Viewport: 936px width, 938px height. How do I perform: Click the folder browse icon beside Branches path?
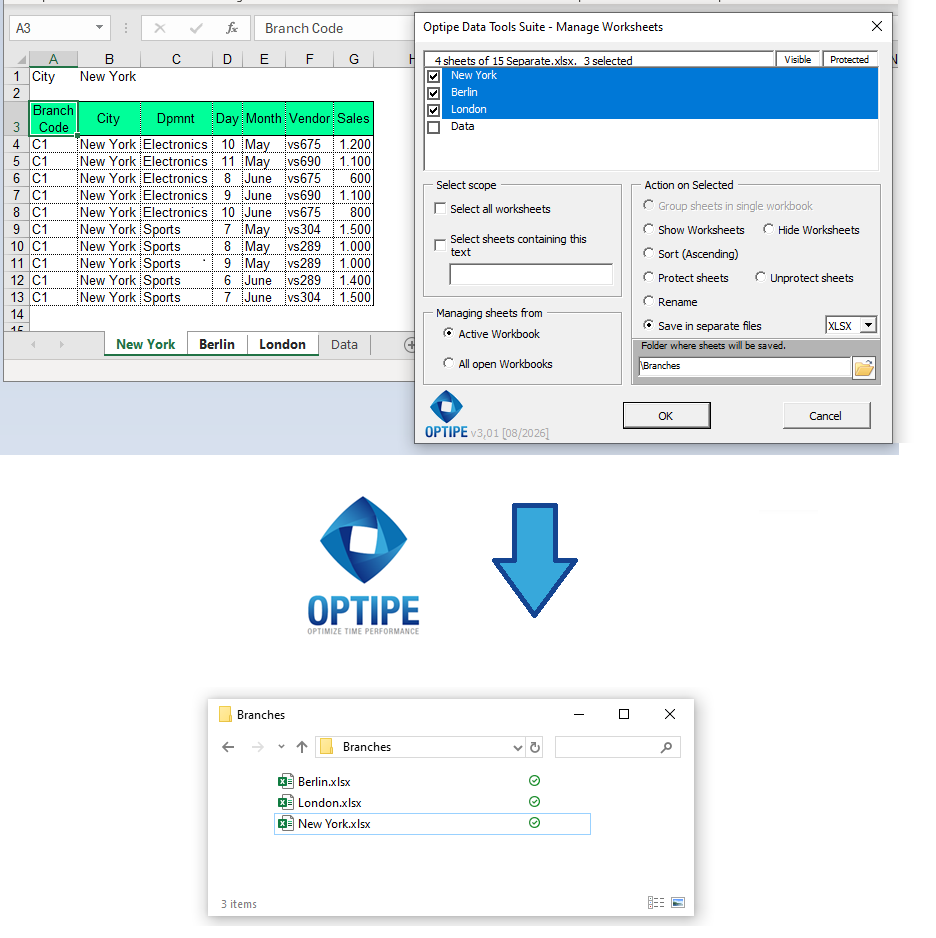[863, 367]
